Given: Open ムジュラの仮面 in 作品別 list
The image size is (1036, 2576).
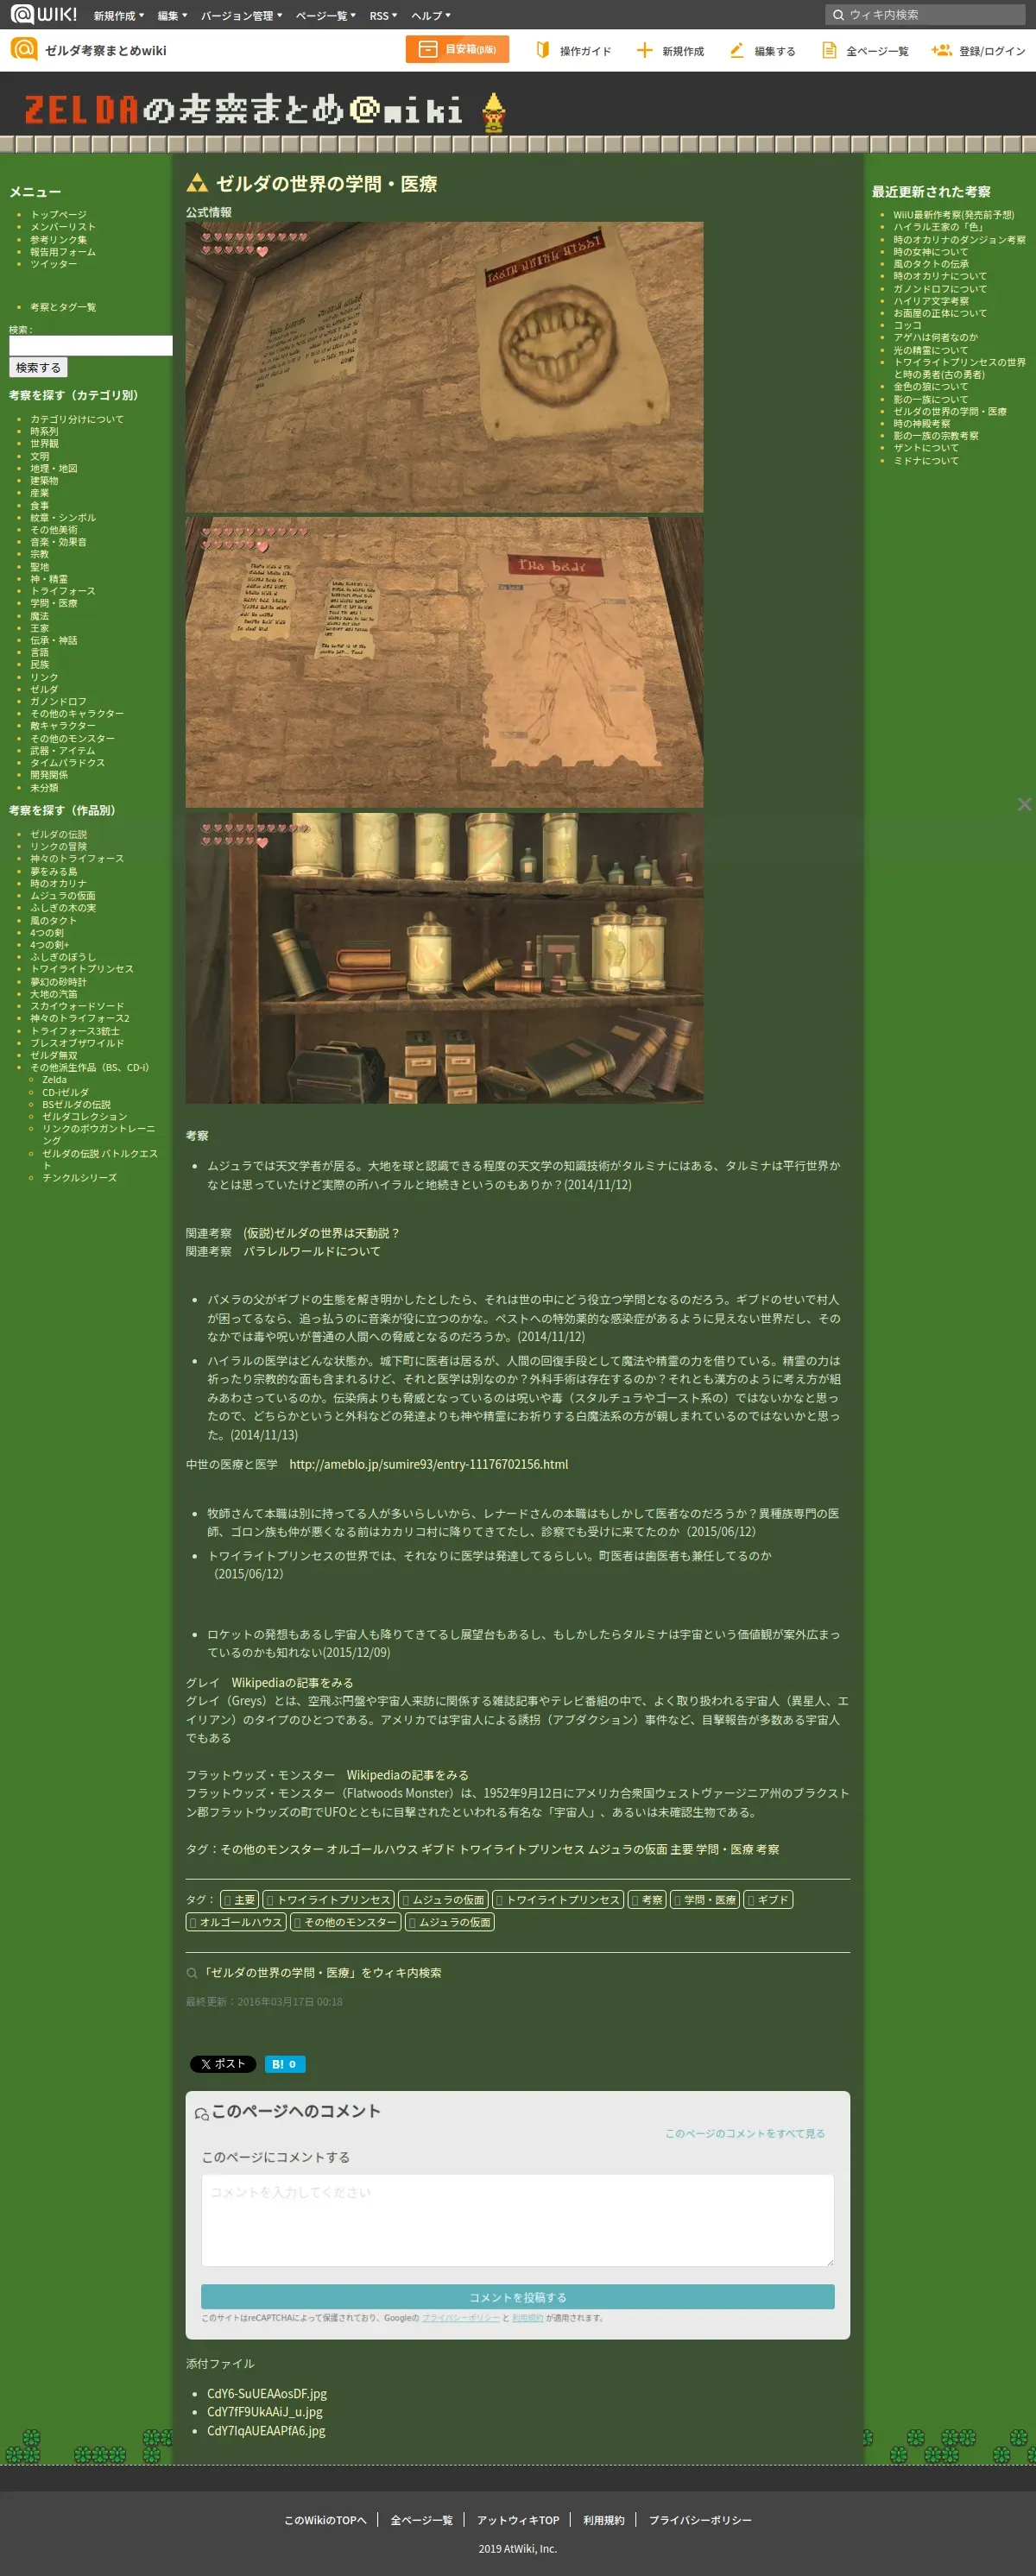Looking at the screenshot, I should [62, 896].
